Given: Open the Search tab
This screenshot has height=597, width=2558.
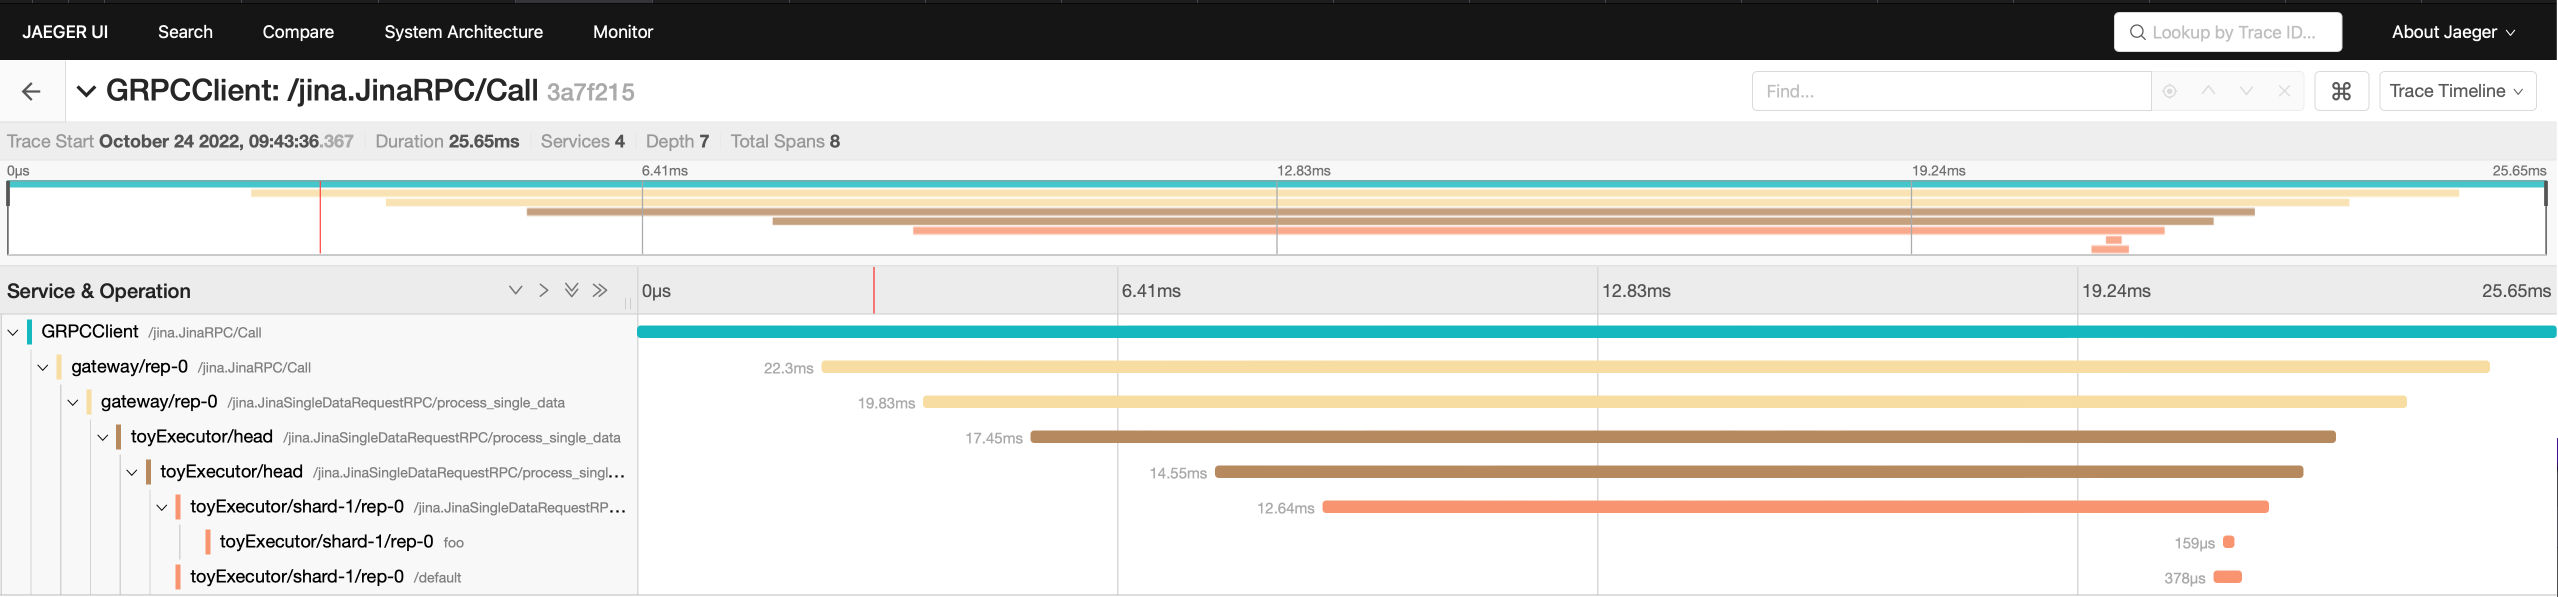Looking at the screenshot, I should 185,32.
